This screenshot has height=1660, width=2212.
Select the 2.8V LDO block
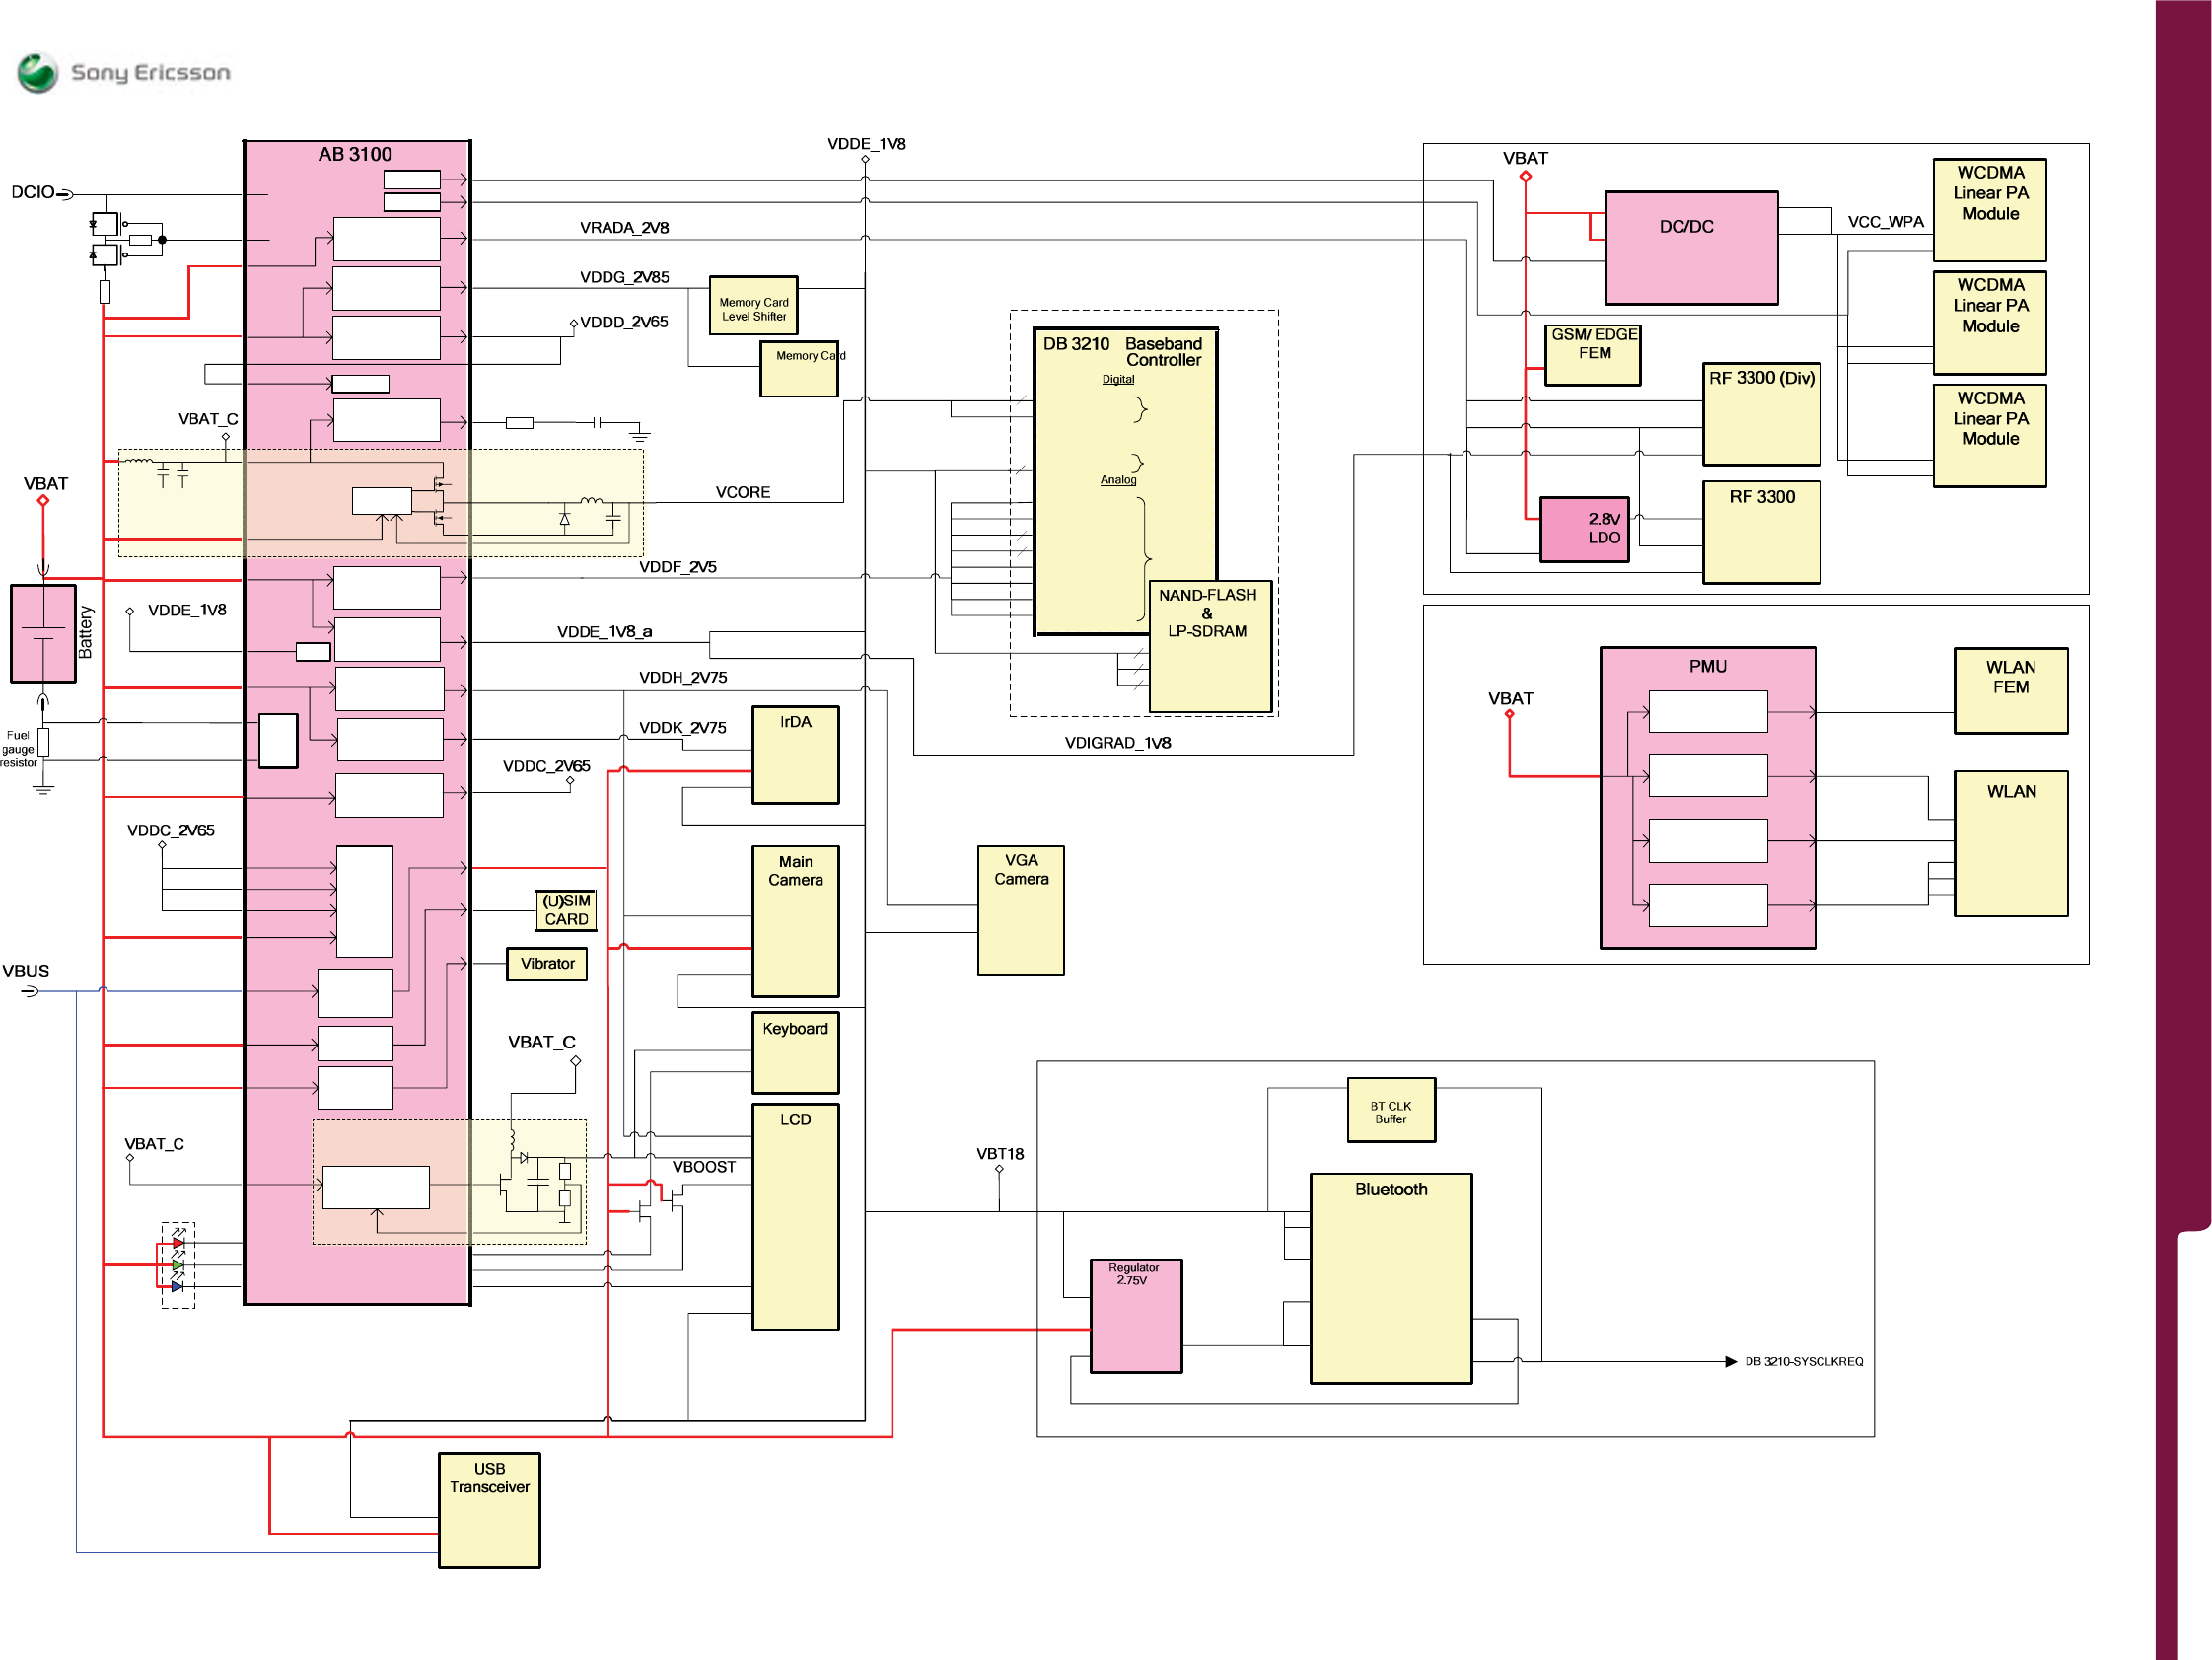[x=1584, y=529]
